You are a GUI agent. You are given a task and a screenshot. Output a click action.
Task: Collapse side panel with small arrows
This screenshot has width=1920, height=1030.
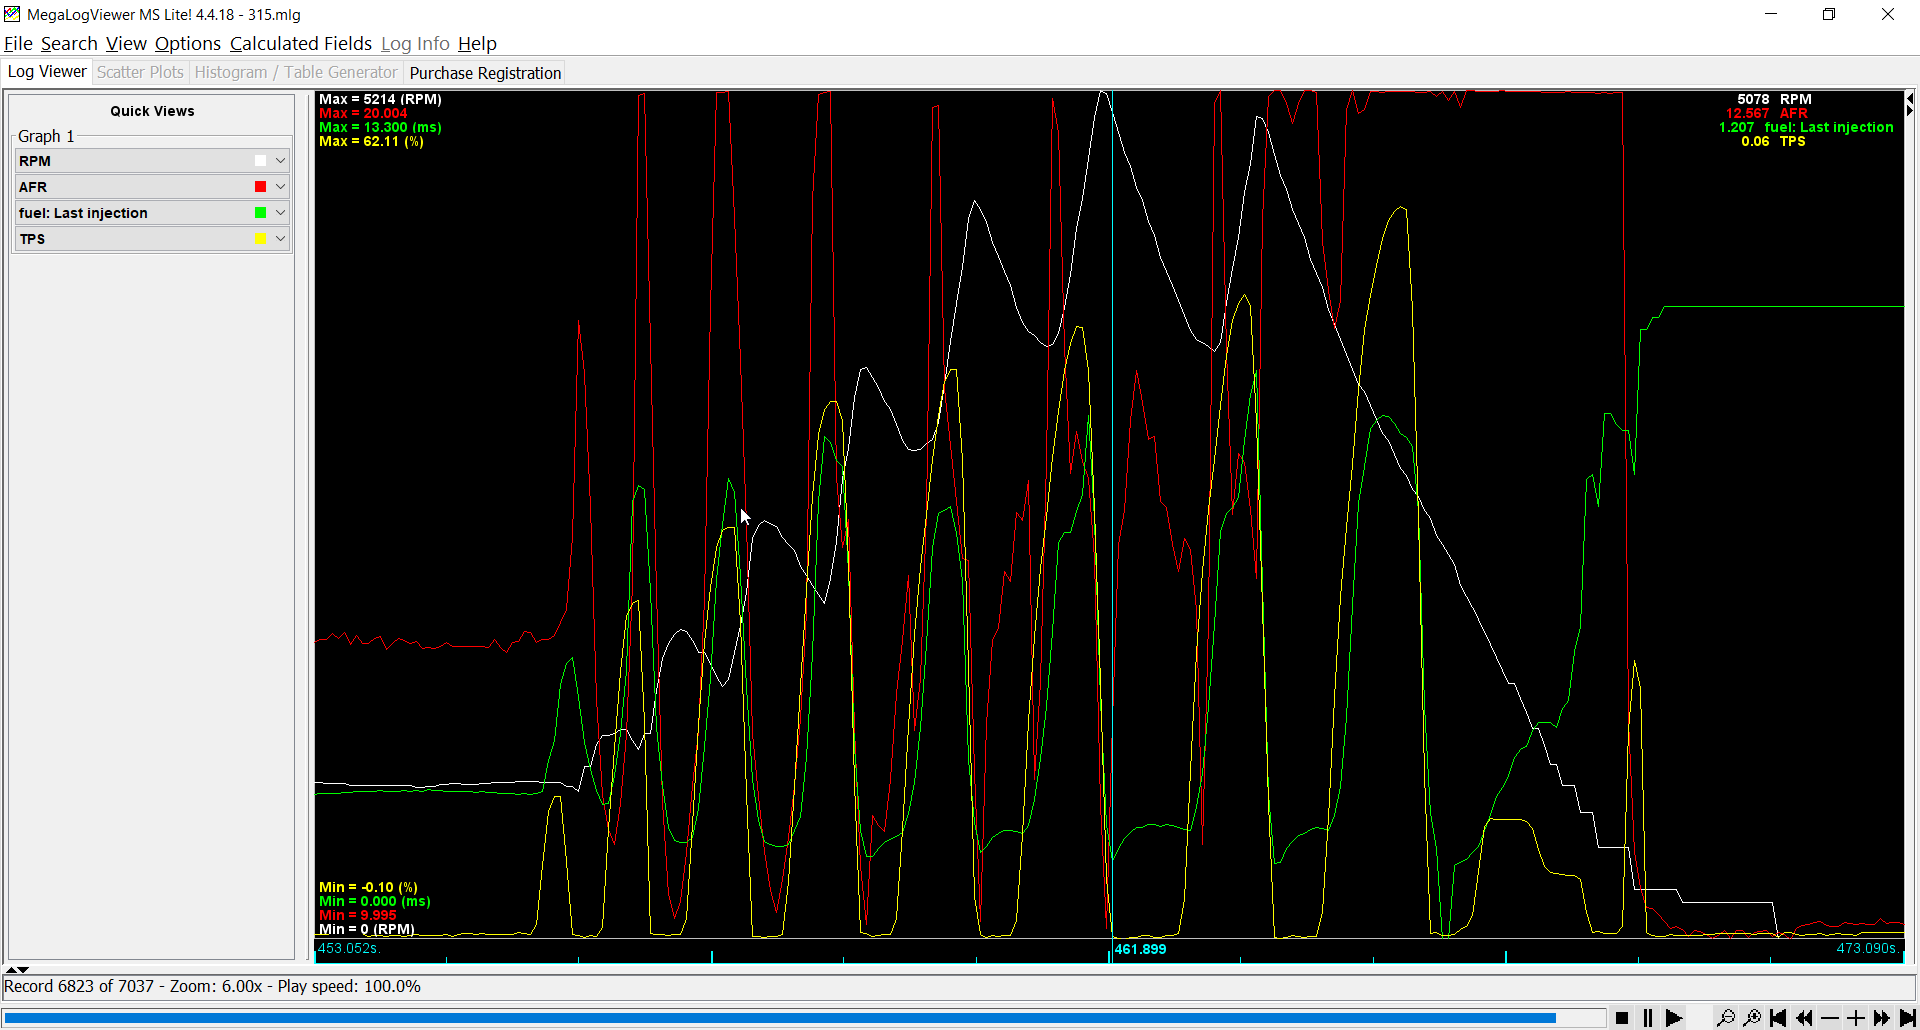[x=18, y=969]
